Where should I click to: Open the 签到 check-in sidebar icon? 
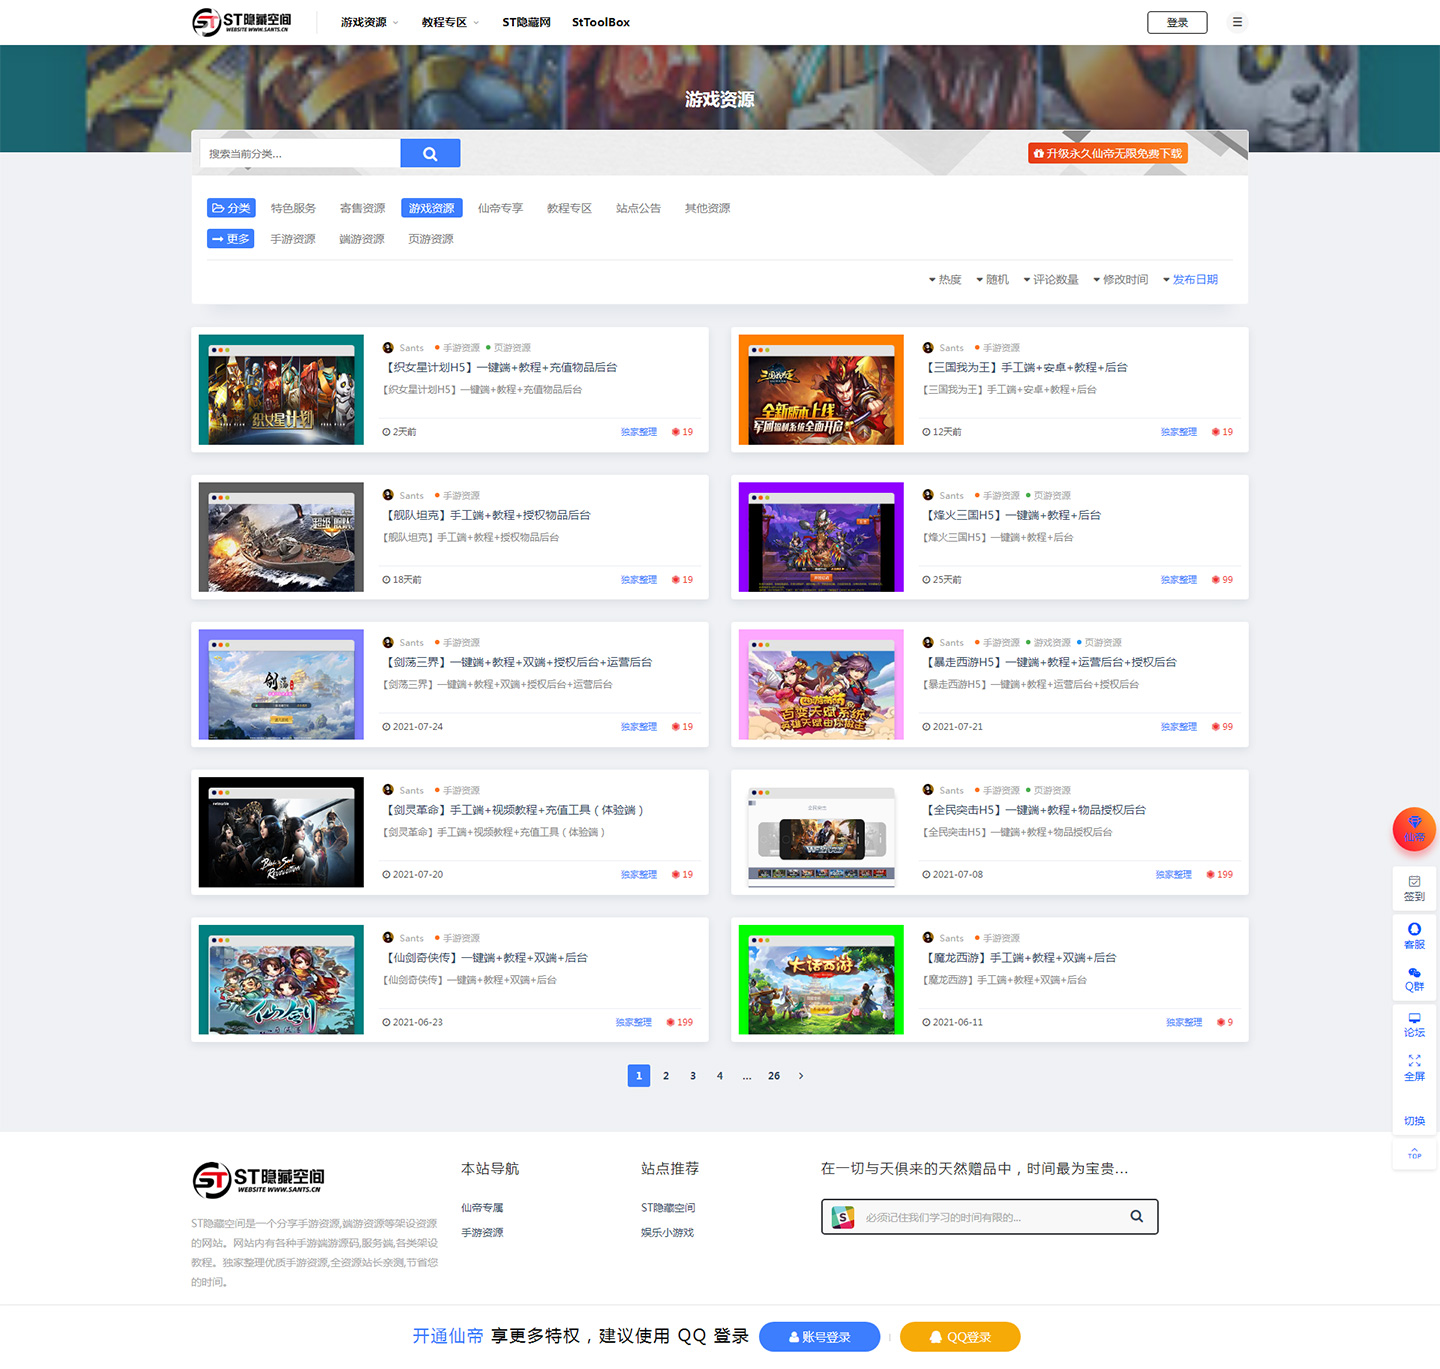pos(1414,888)
